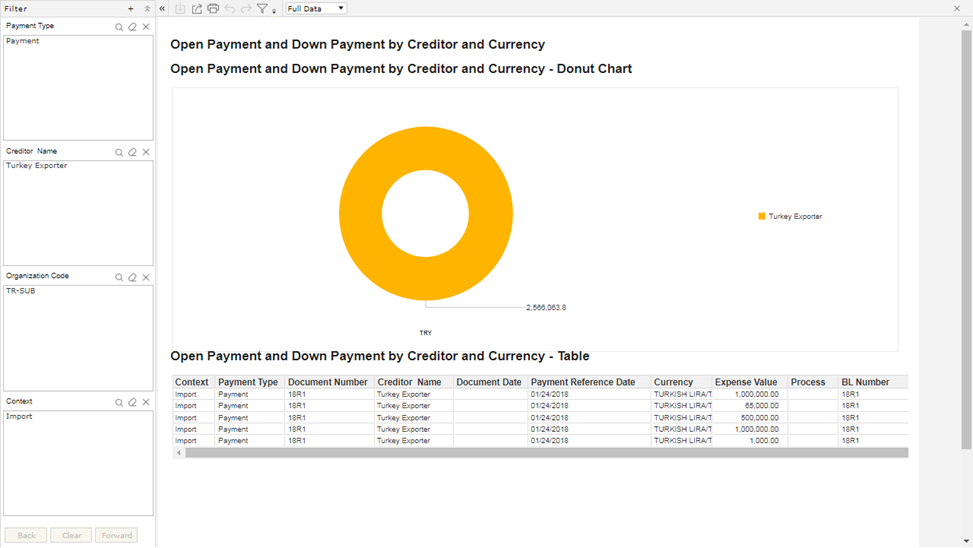
Task: Open the Full Data dropdown
Action: point(315,9)
